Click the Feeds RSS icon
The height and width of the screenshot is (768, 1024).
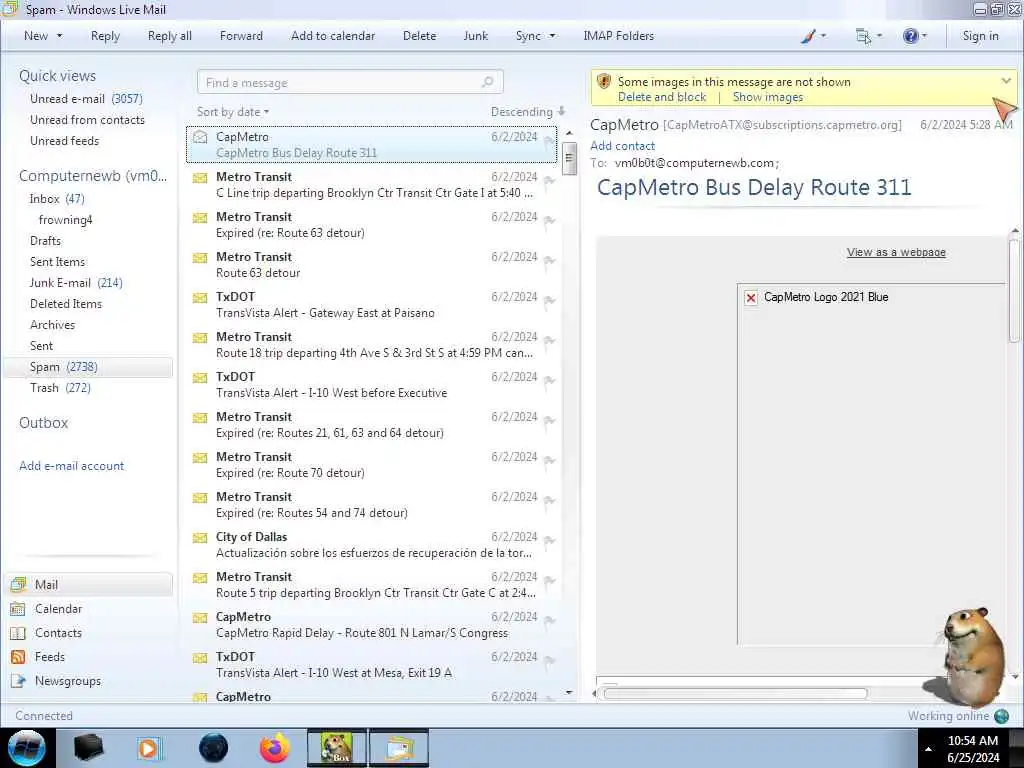point(18,657)
